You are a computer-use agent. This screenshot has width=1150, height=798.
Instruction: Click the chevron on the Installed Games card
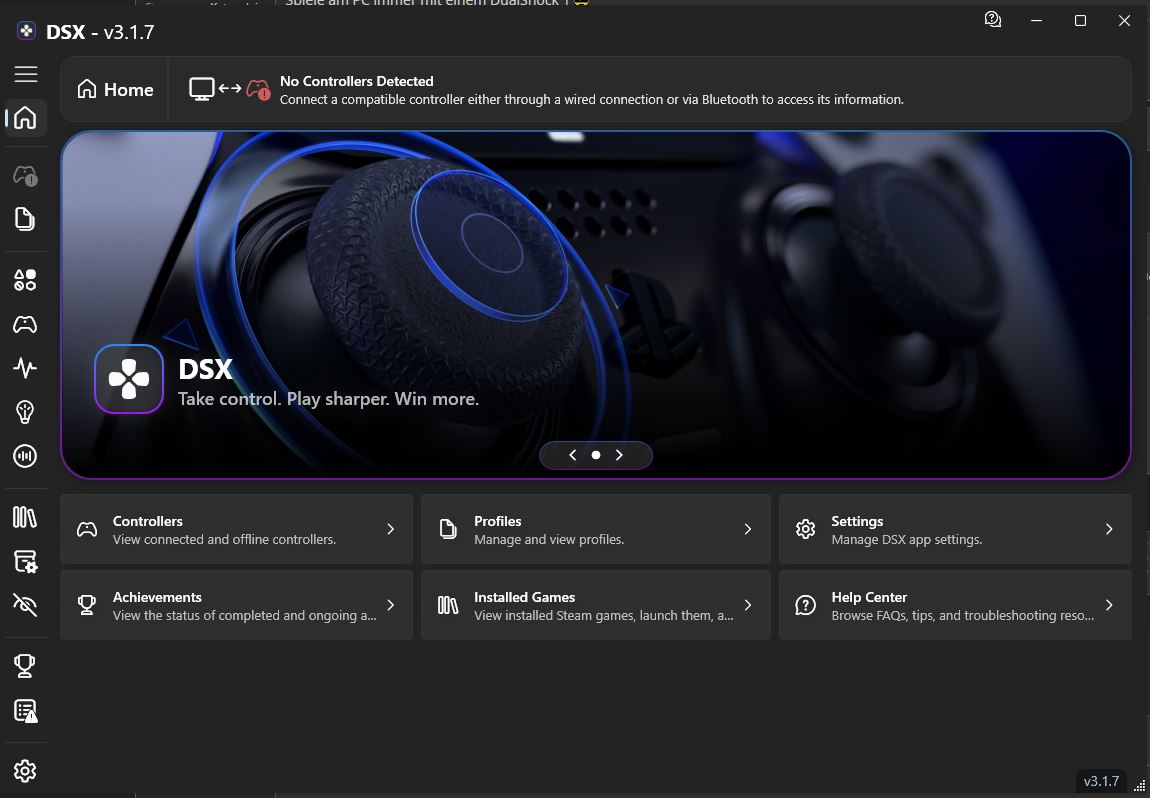point(748,605)
